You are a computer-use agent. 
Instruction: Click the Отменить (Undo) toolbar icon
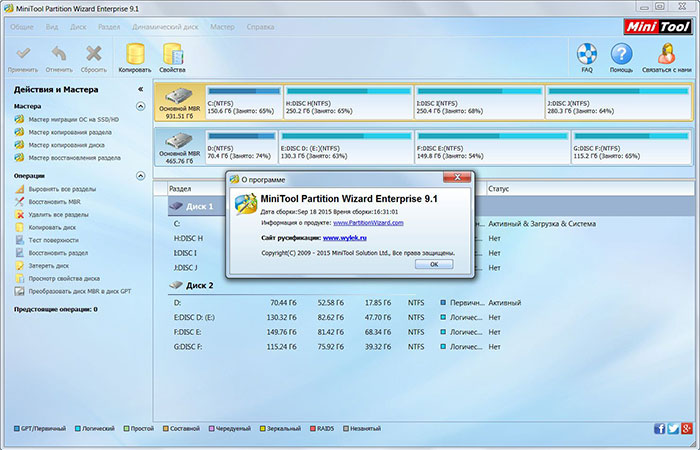(59, 58)
